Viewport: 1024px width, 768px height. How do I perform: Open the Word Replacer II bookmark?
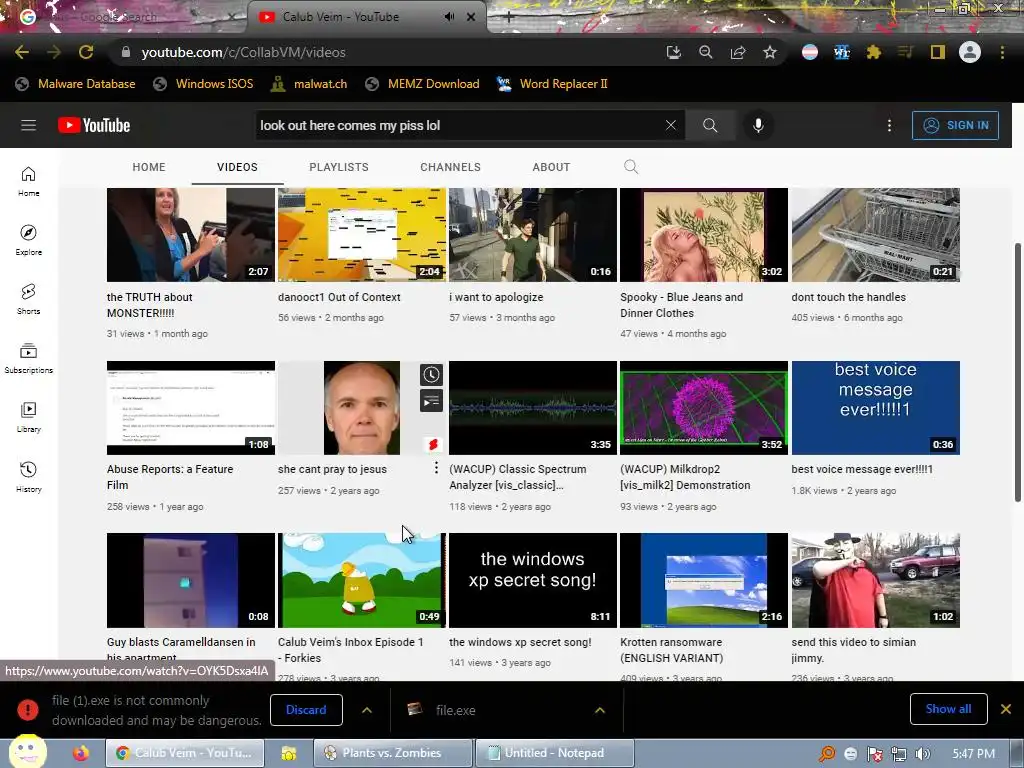click(x=552, y=84)
